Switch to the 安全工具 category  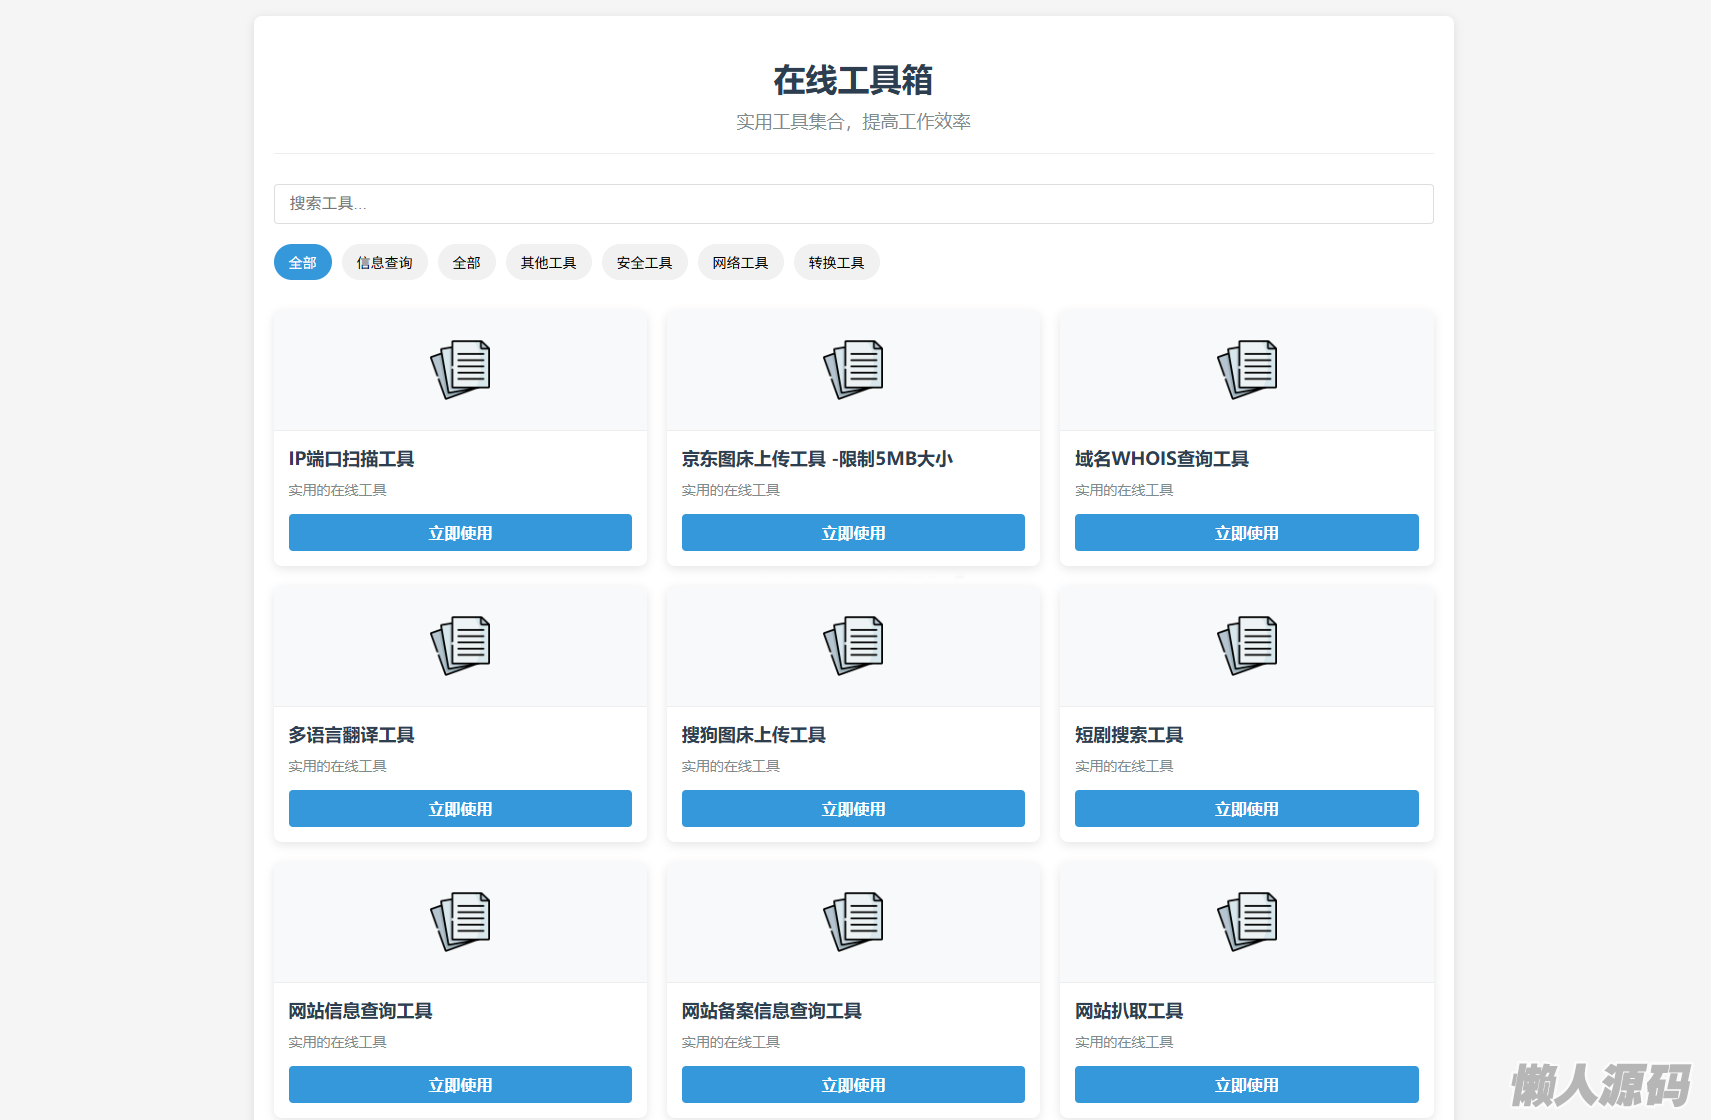coord(644,263)
